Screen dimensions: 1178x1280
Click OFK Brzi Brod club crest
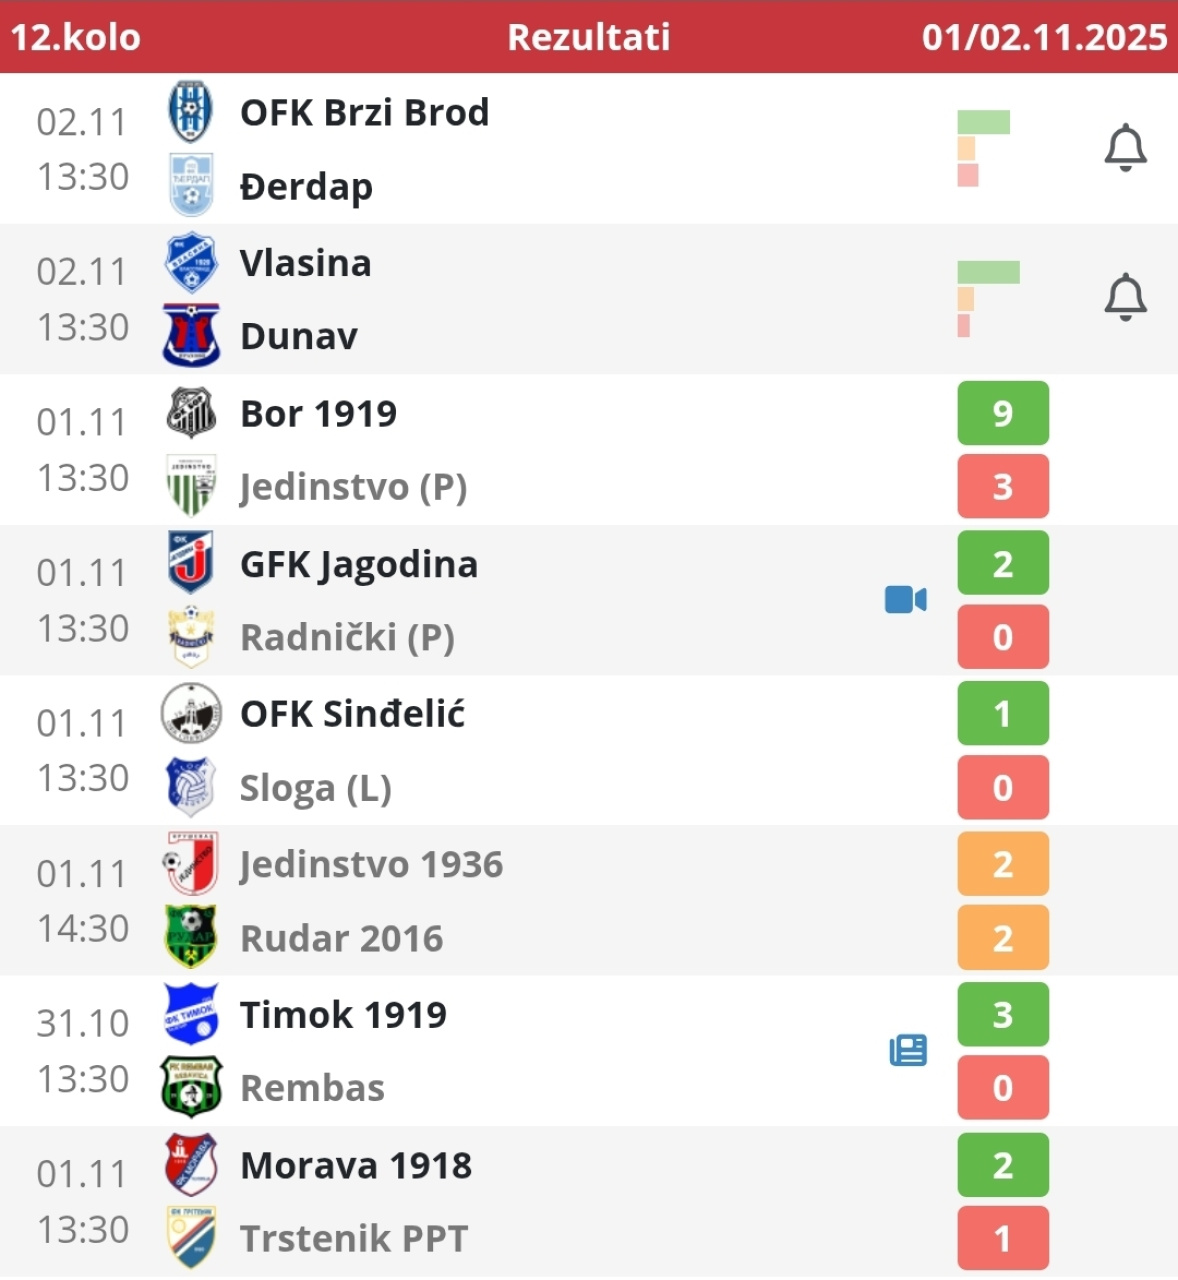pos(190,112)
